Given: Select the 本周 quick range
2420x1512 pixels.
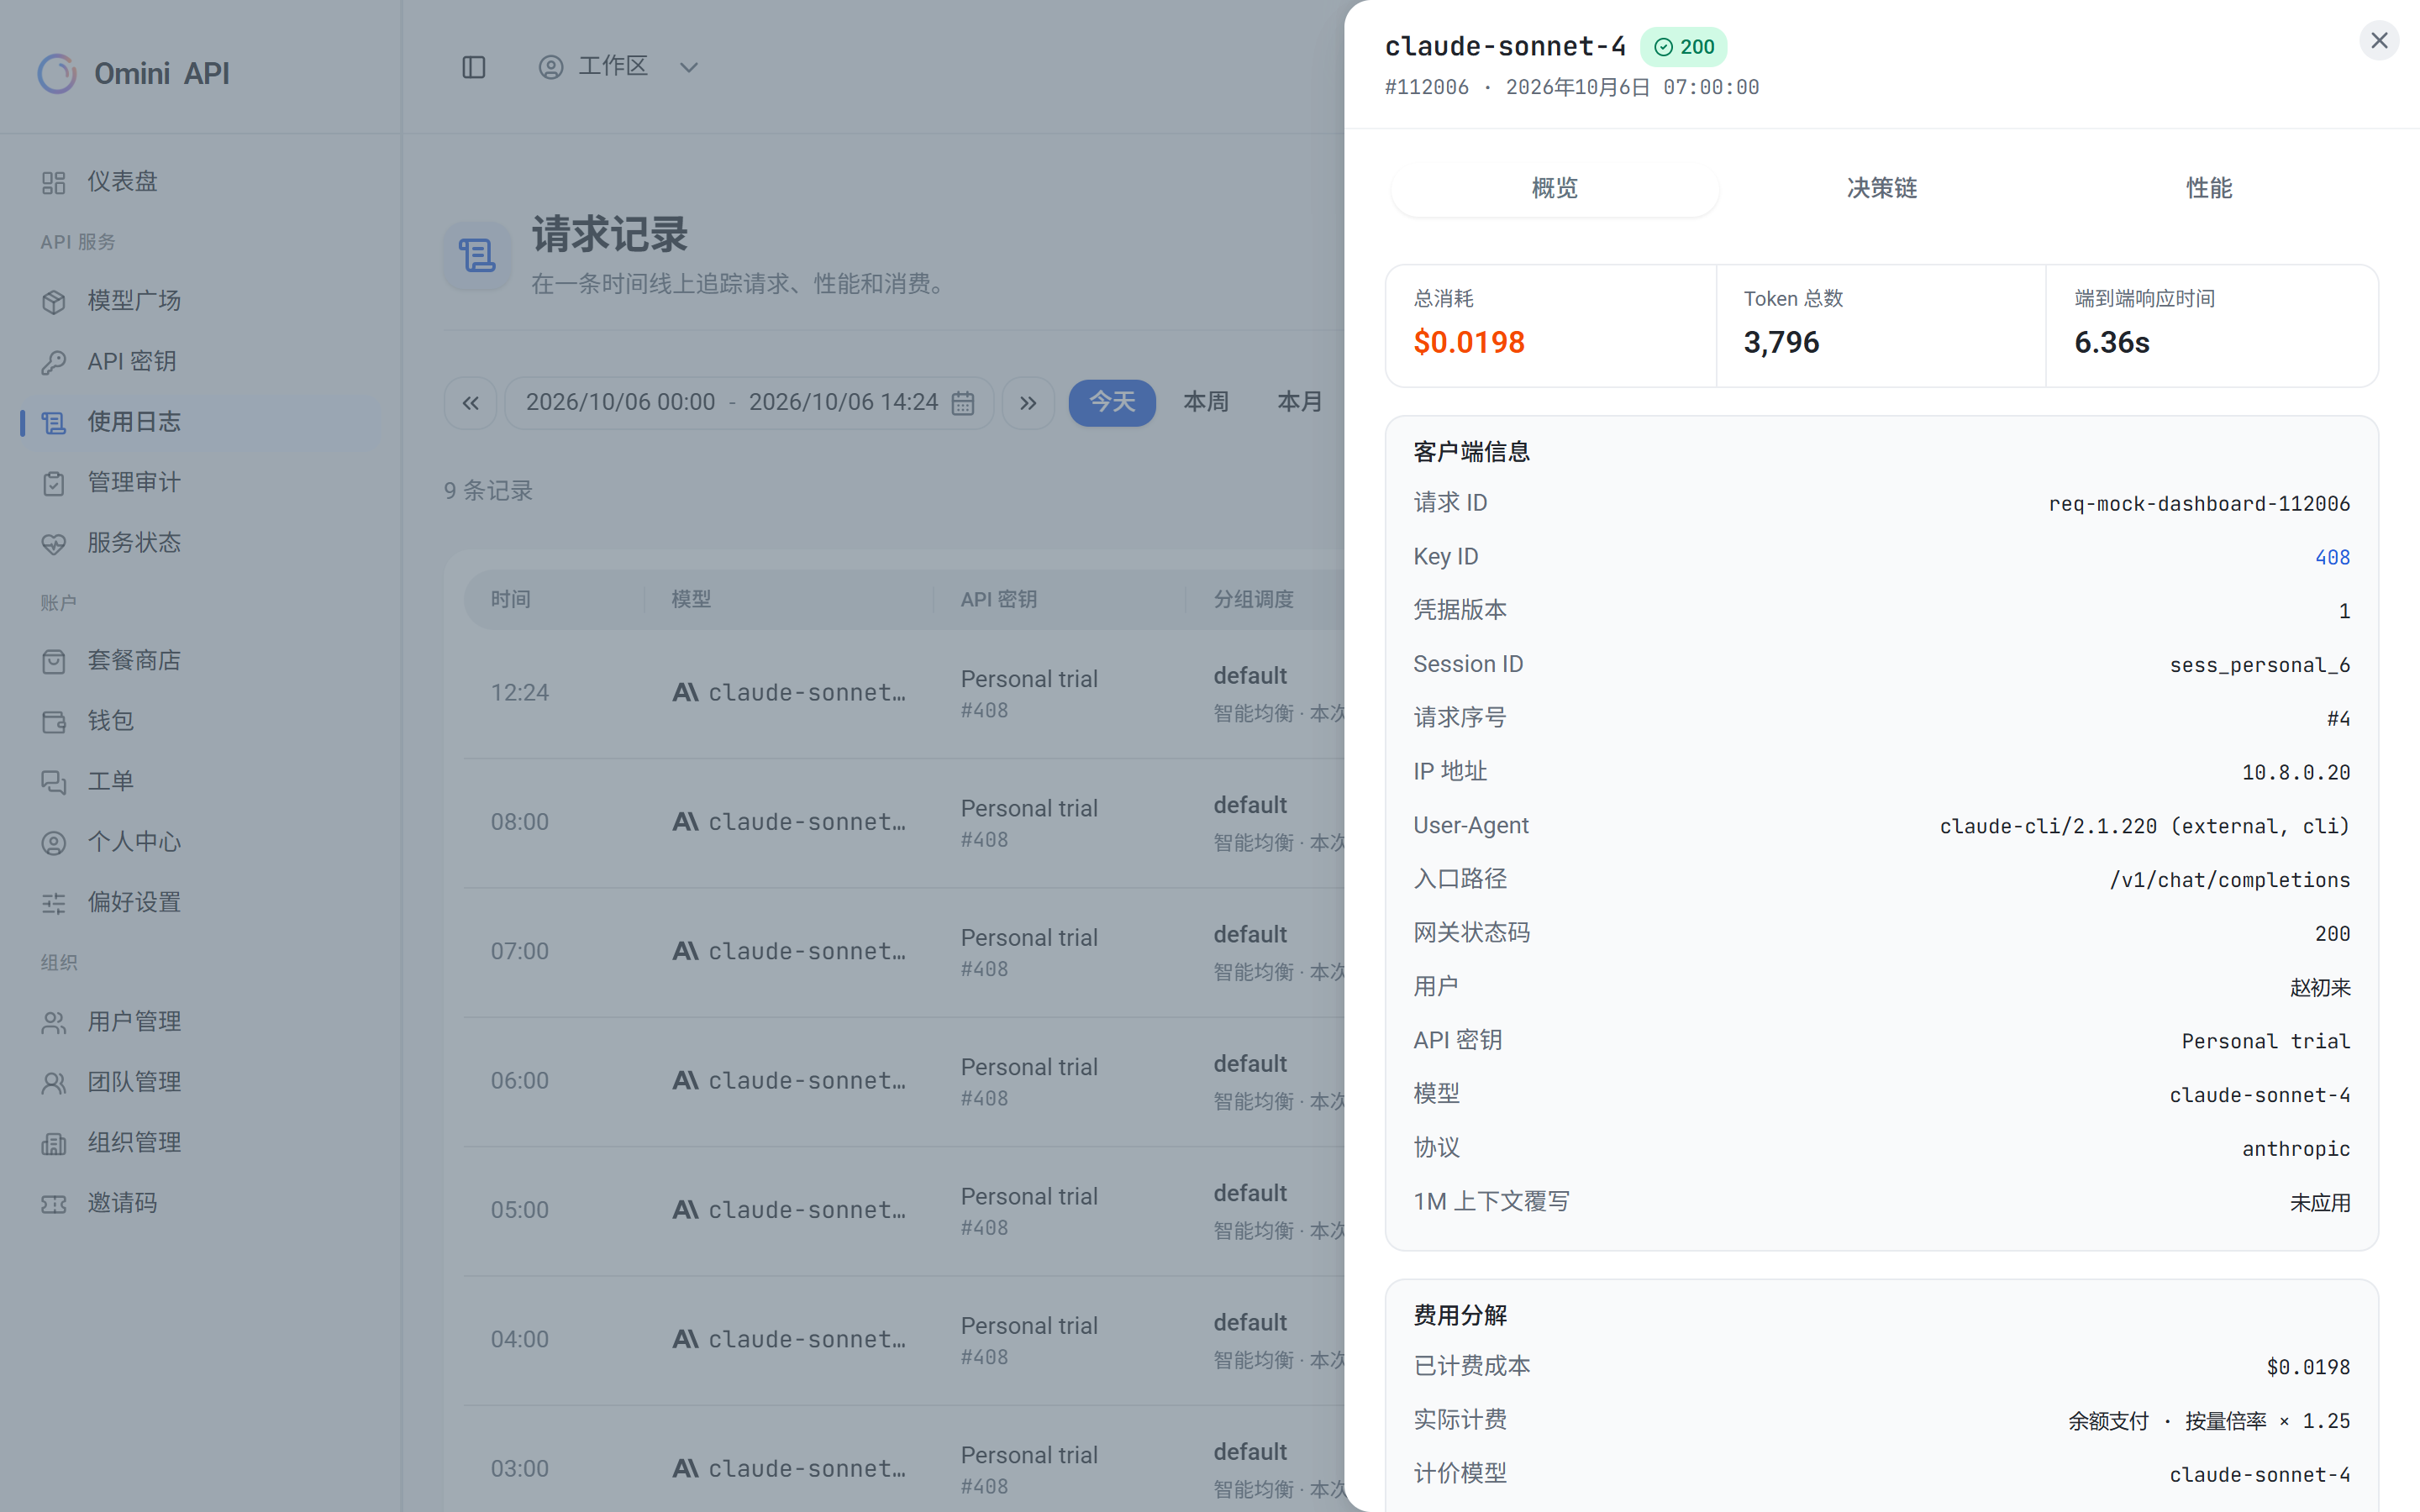Looking at the screenshot, I should (1206, 403).
